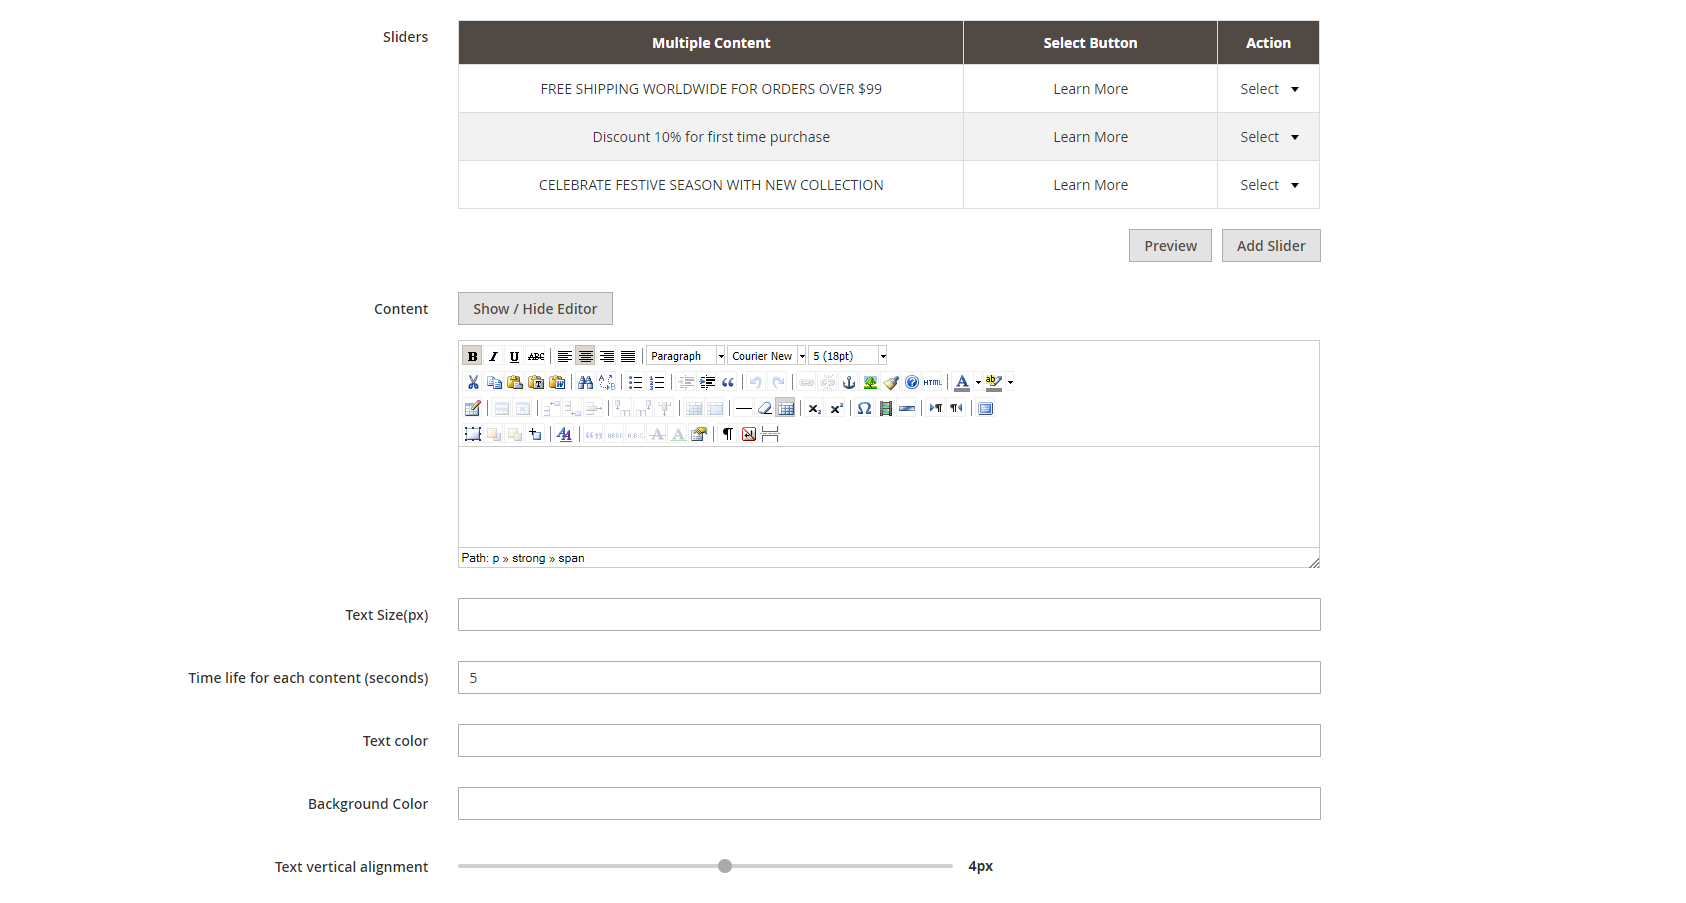The height and width of the screenshot is (903, 1686).
Task: Click the blockquote quotation icon
Action: (x=728, y=382)
